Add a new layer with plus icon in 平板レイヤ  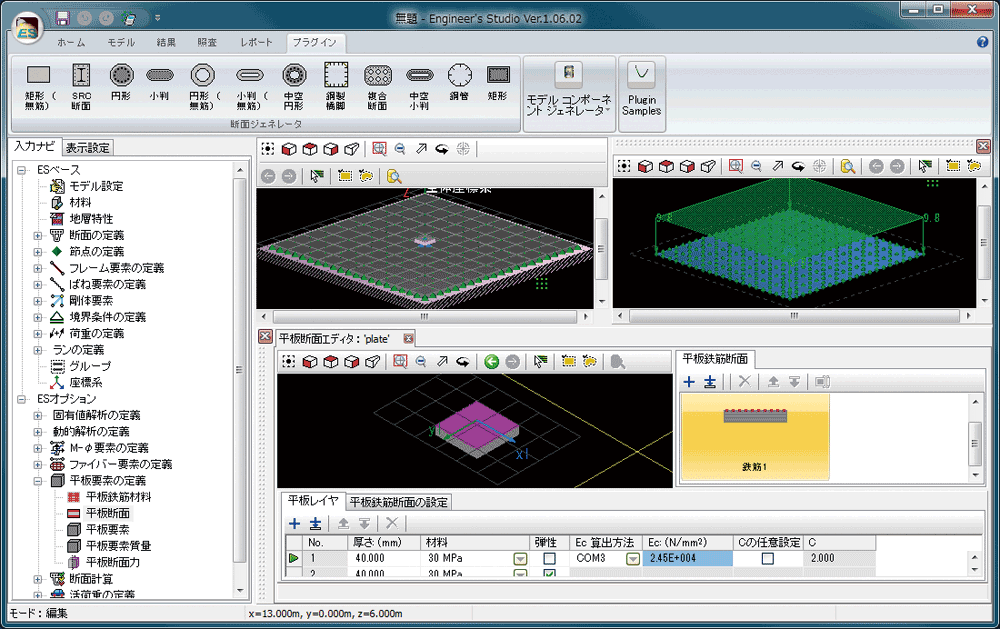(294, 524)
